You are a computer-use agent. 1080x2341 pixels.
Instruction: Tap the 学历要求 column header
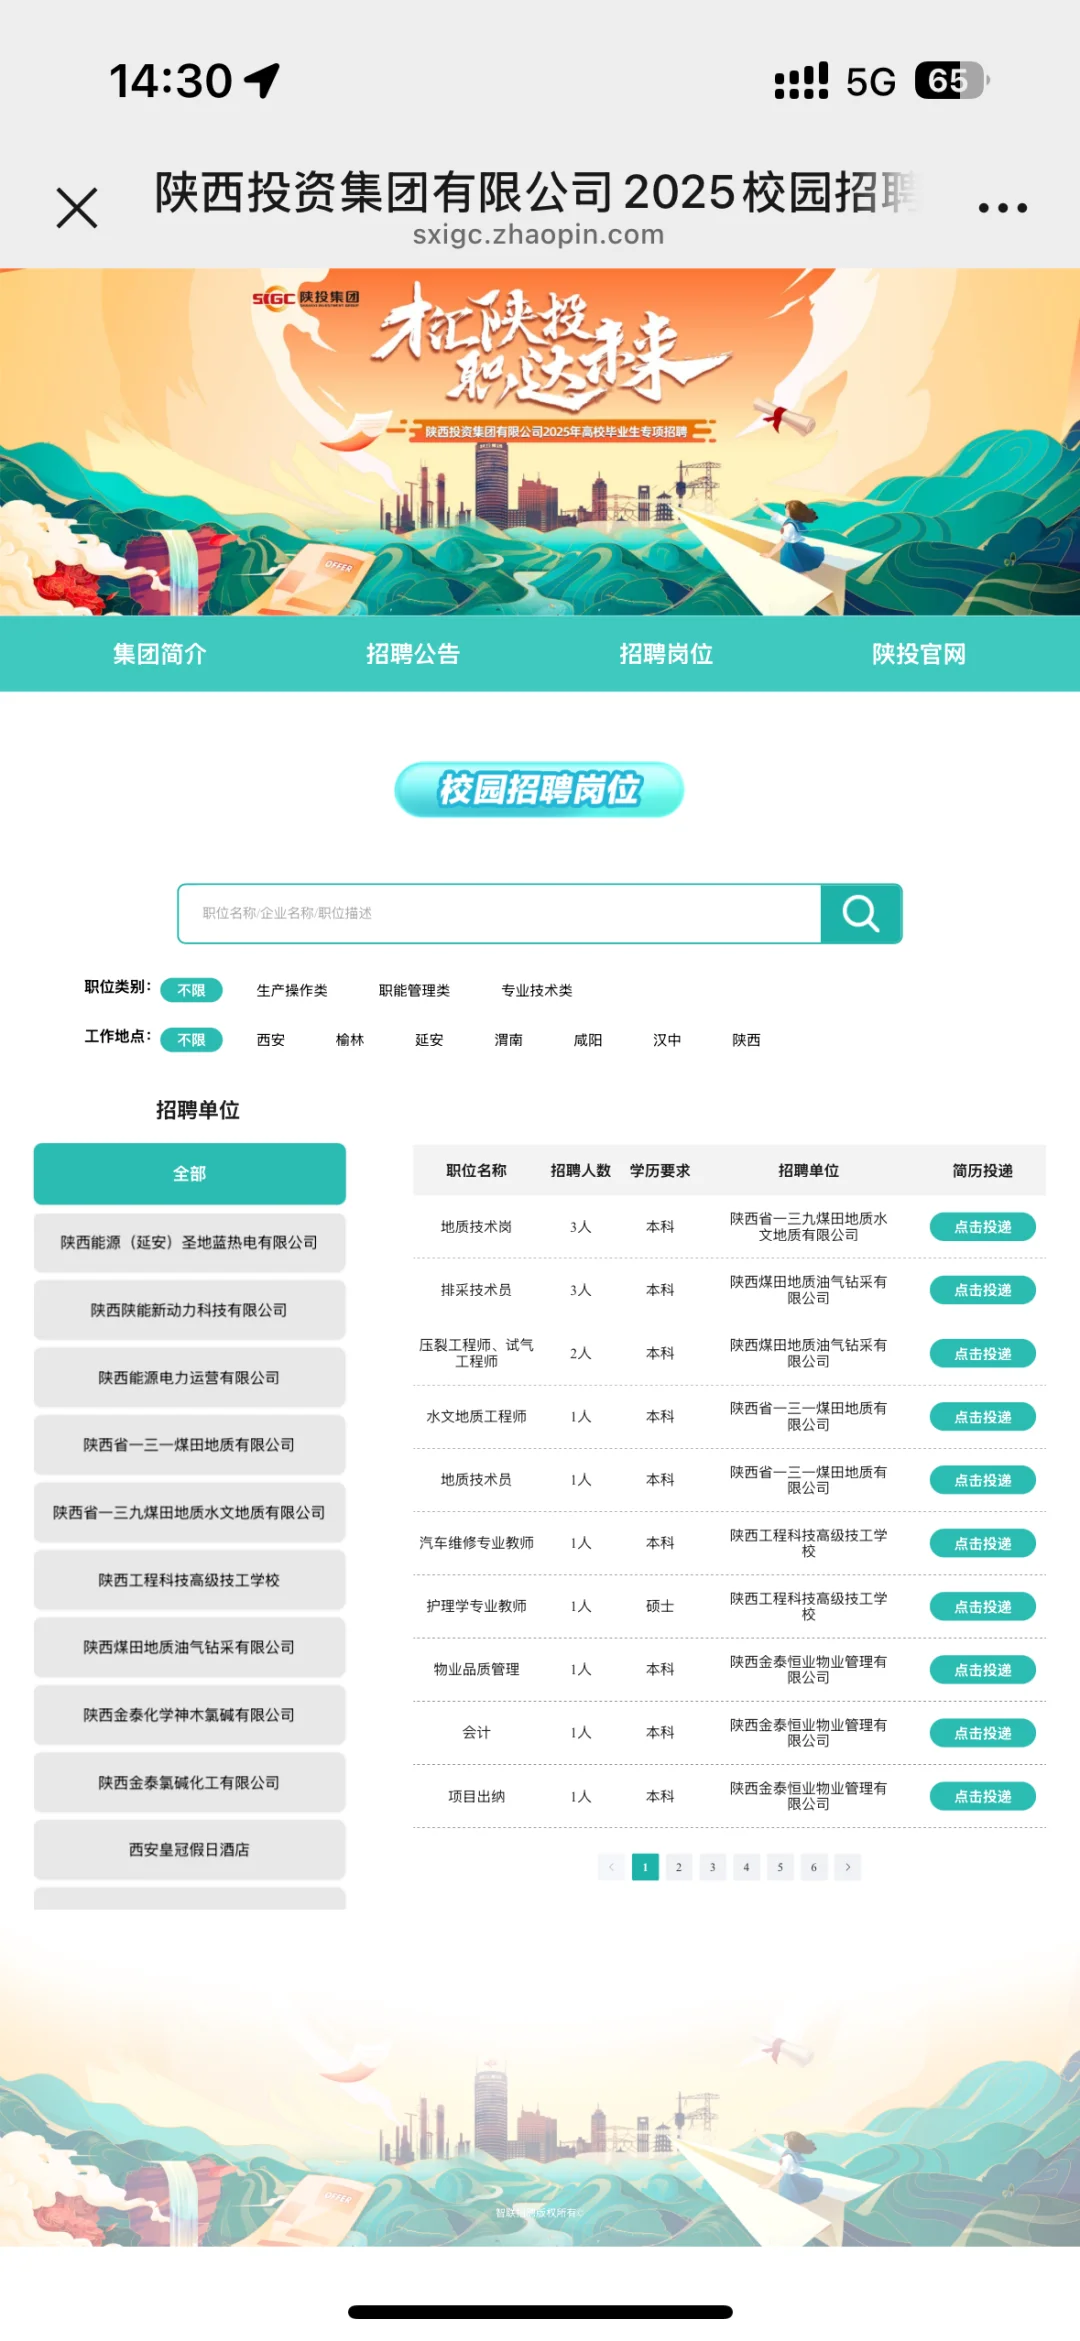pyautogui.click(x=660, y=1171)
